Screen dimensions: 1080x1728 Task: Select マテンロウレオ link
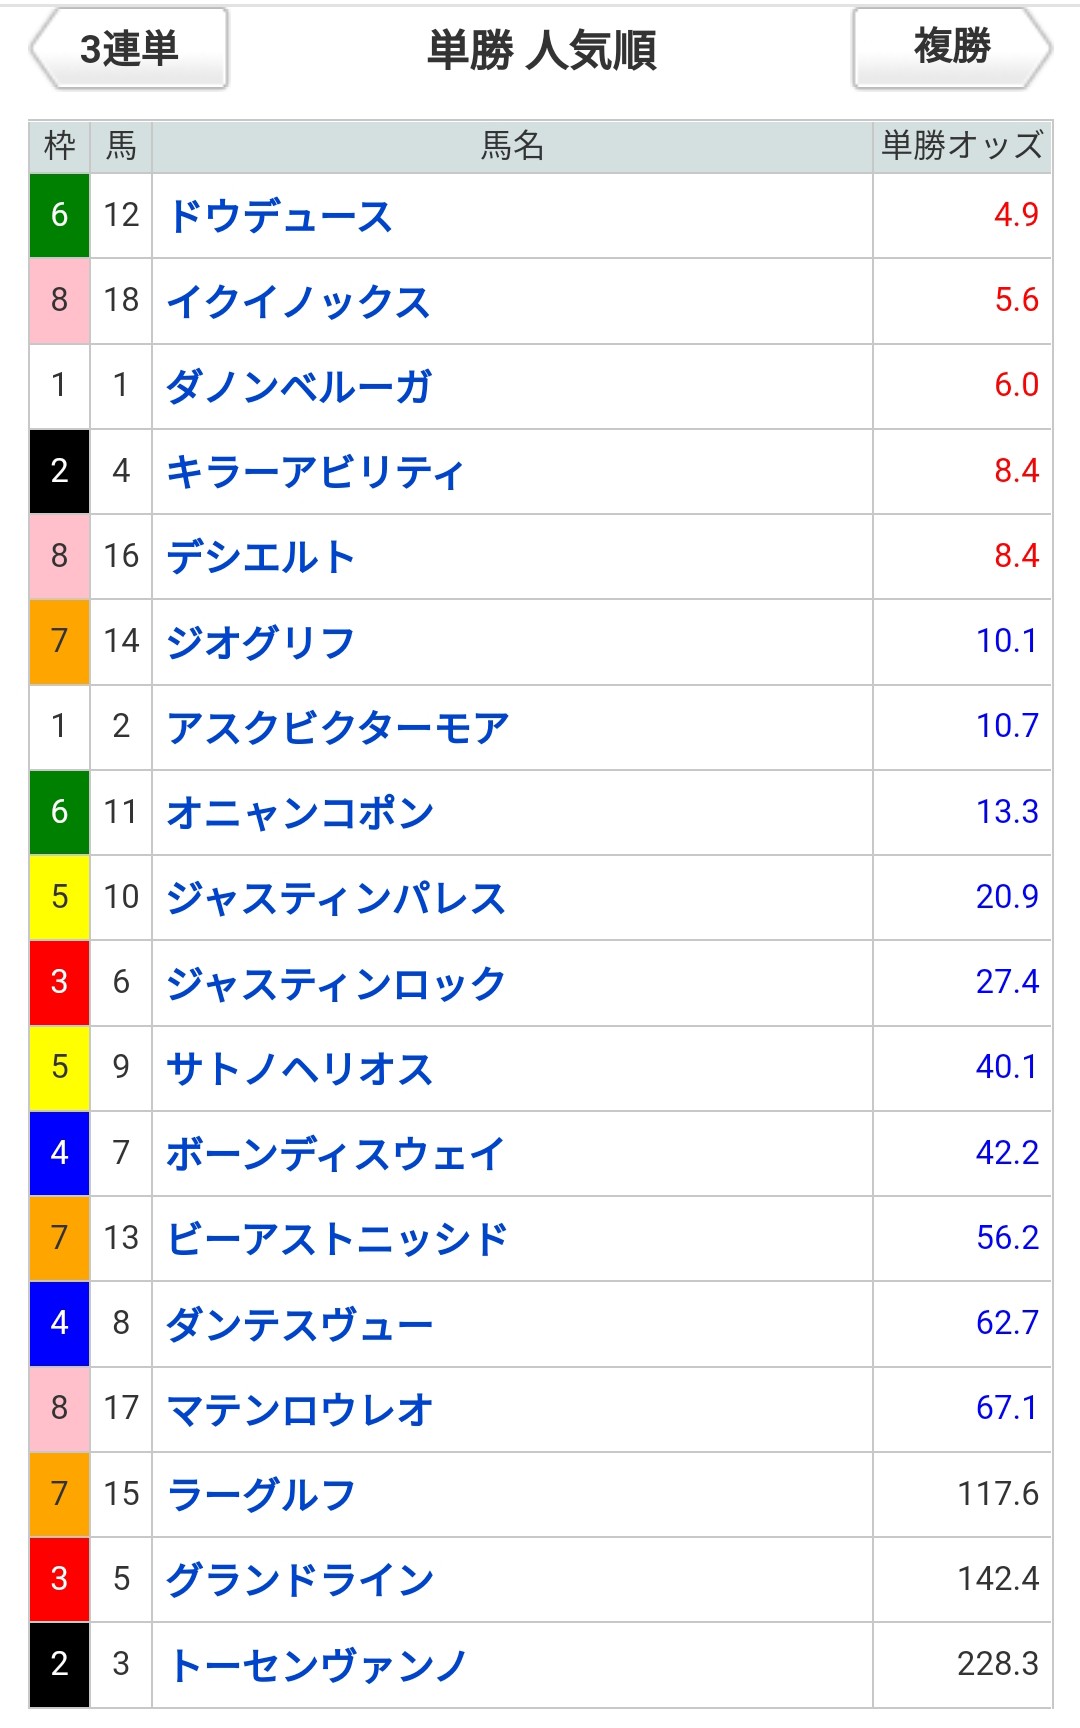(300, 1410)
